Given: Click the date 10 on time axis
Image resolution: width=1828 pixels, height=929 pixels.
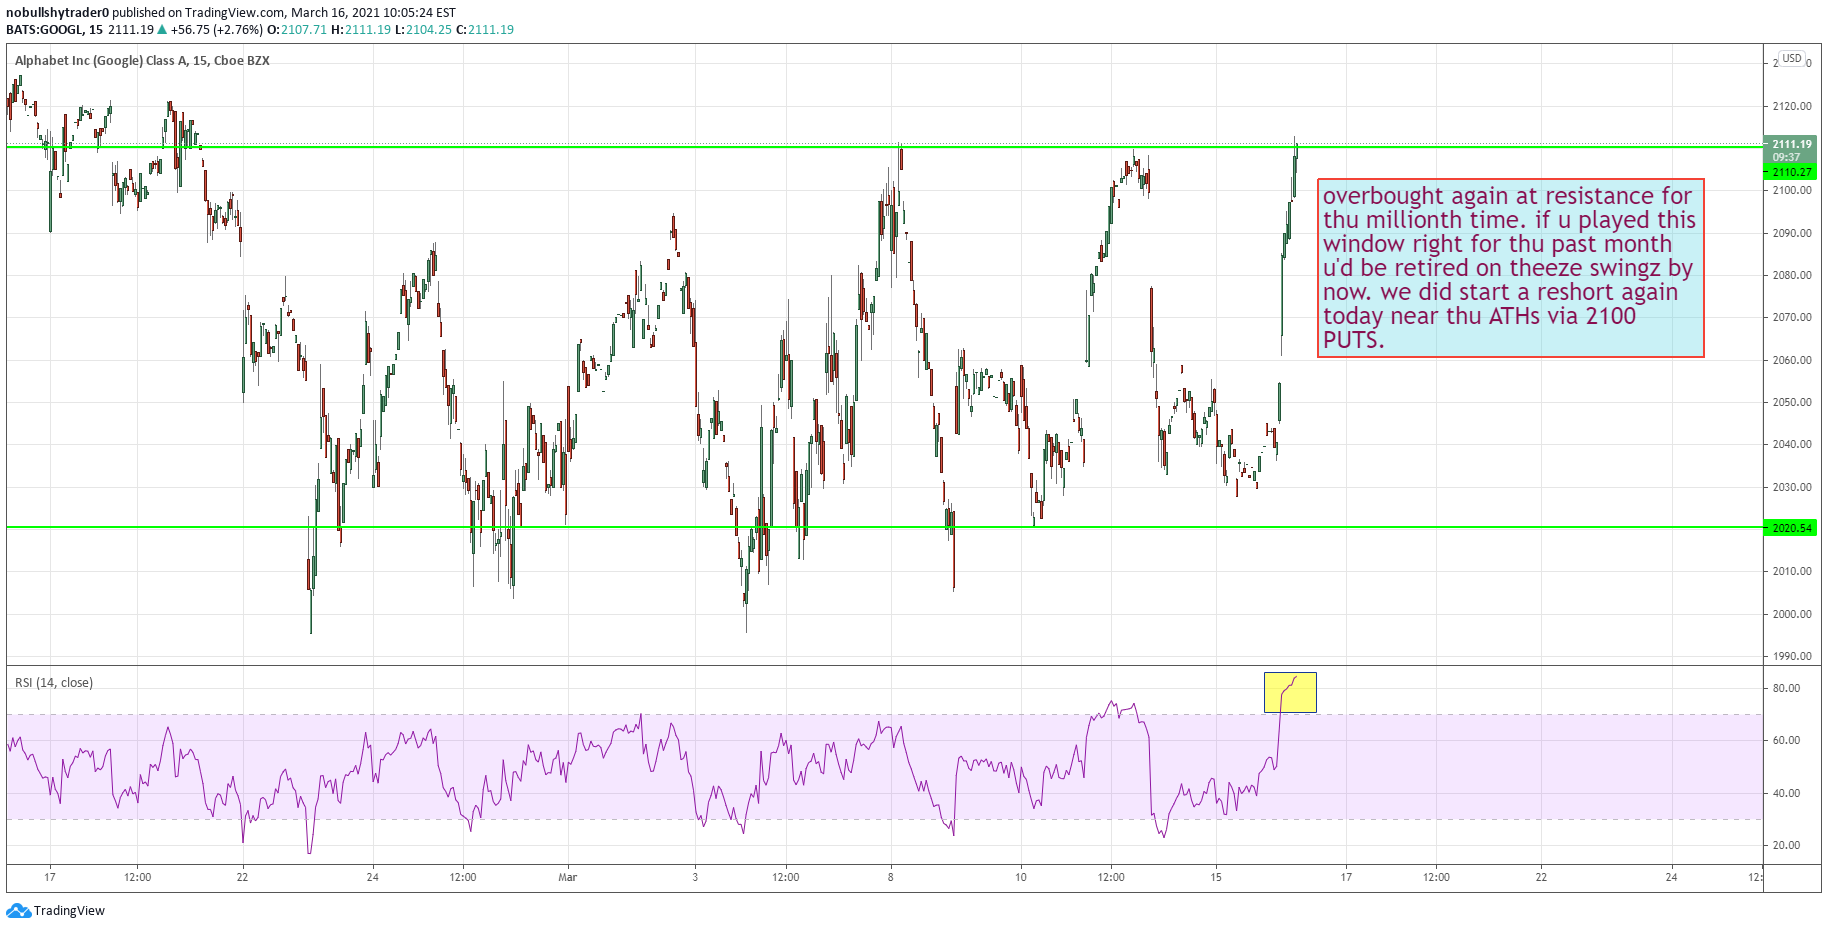Looking at the screenshot, I should (1021, 877).
